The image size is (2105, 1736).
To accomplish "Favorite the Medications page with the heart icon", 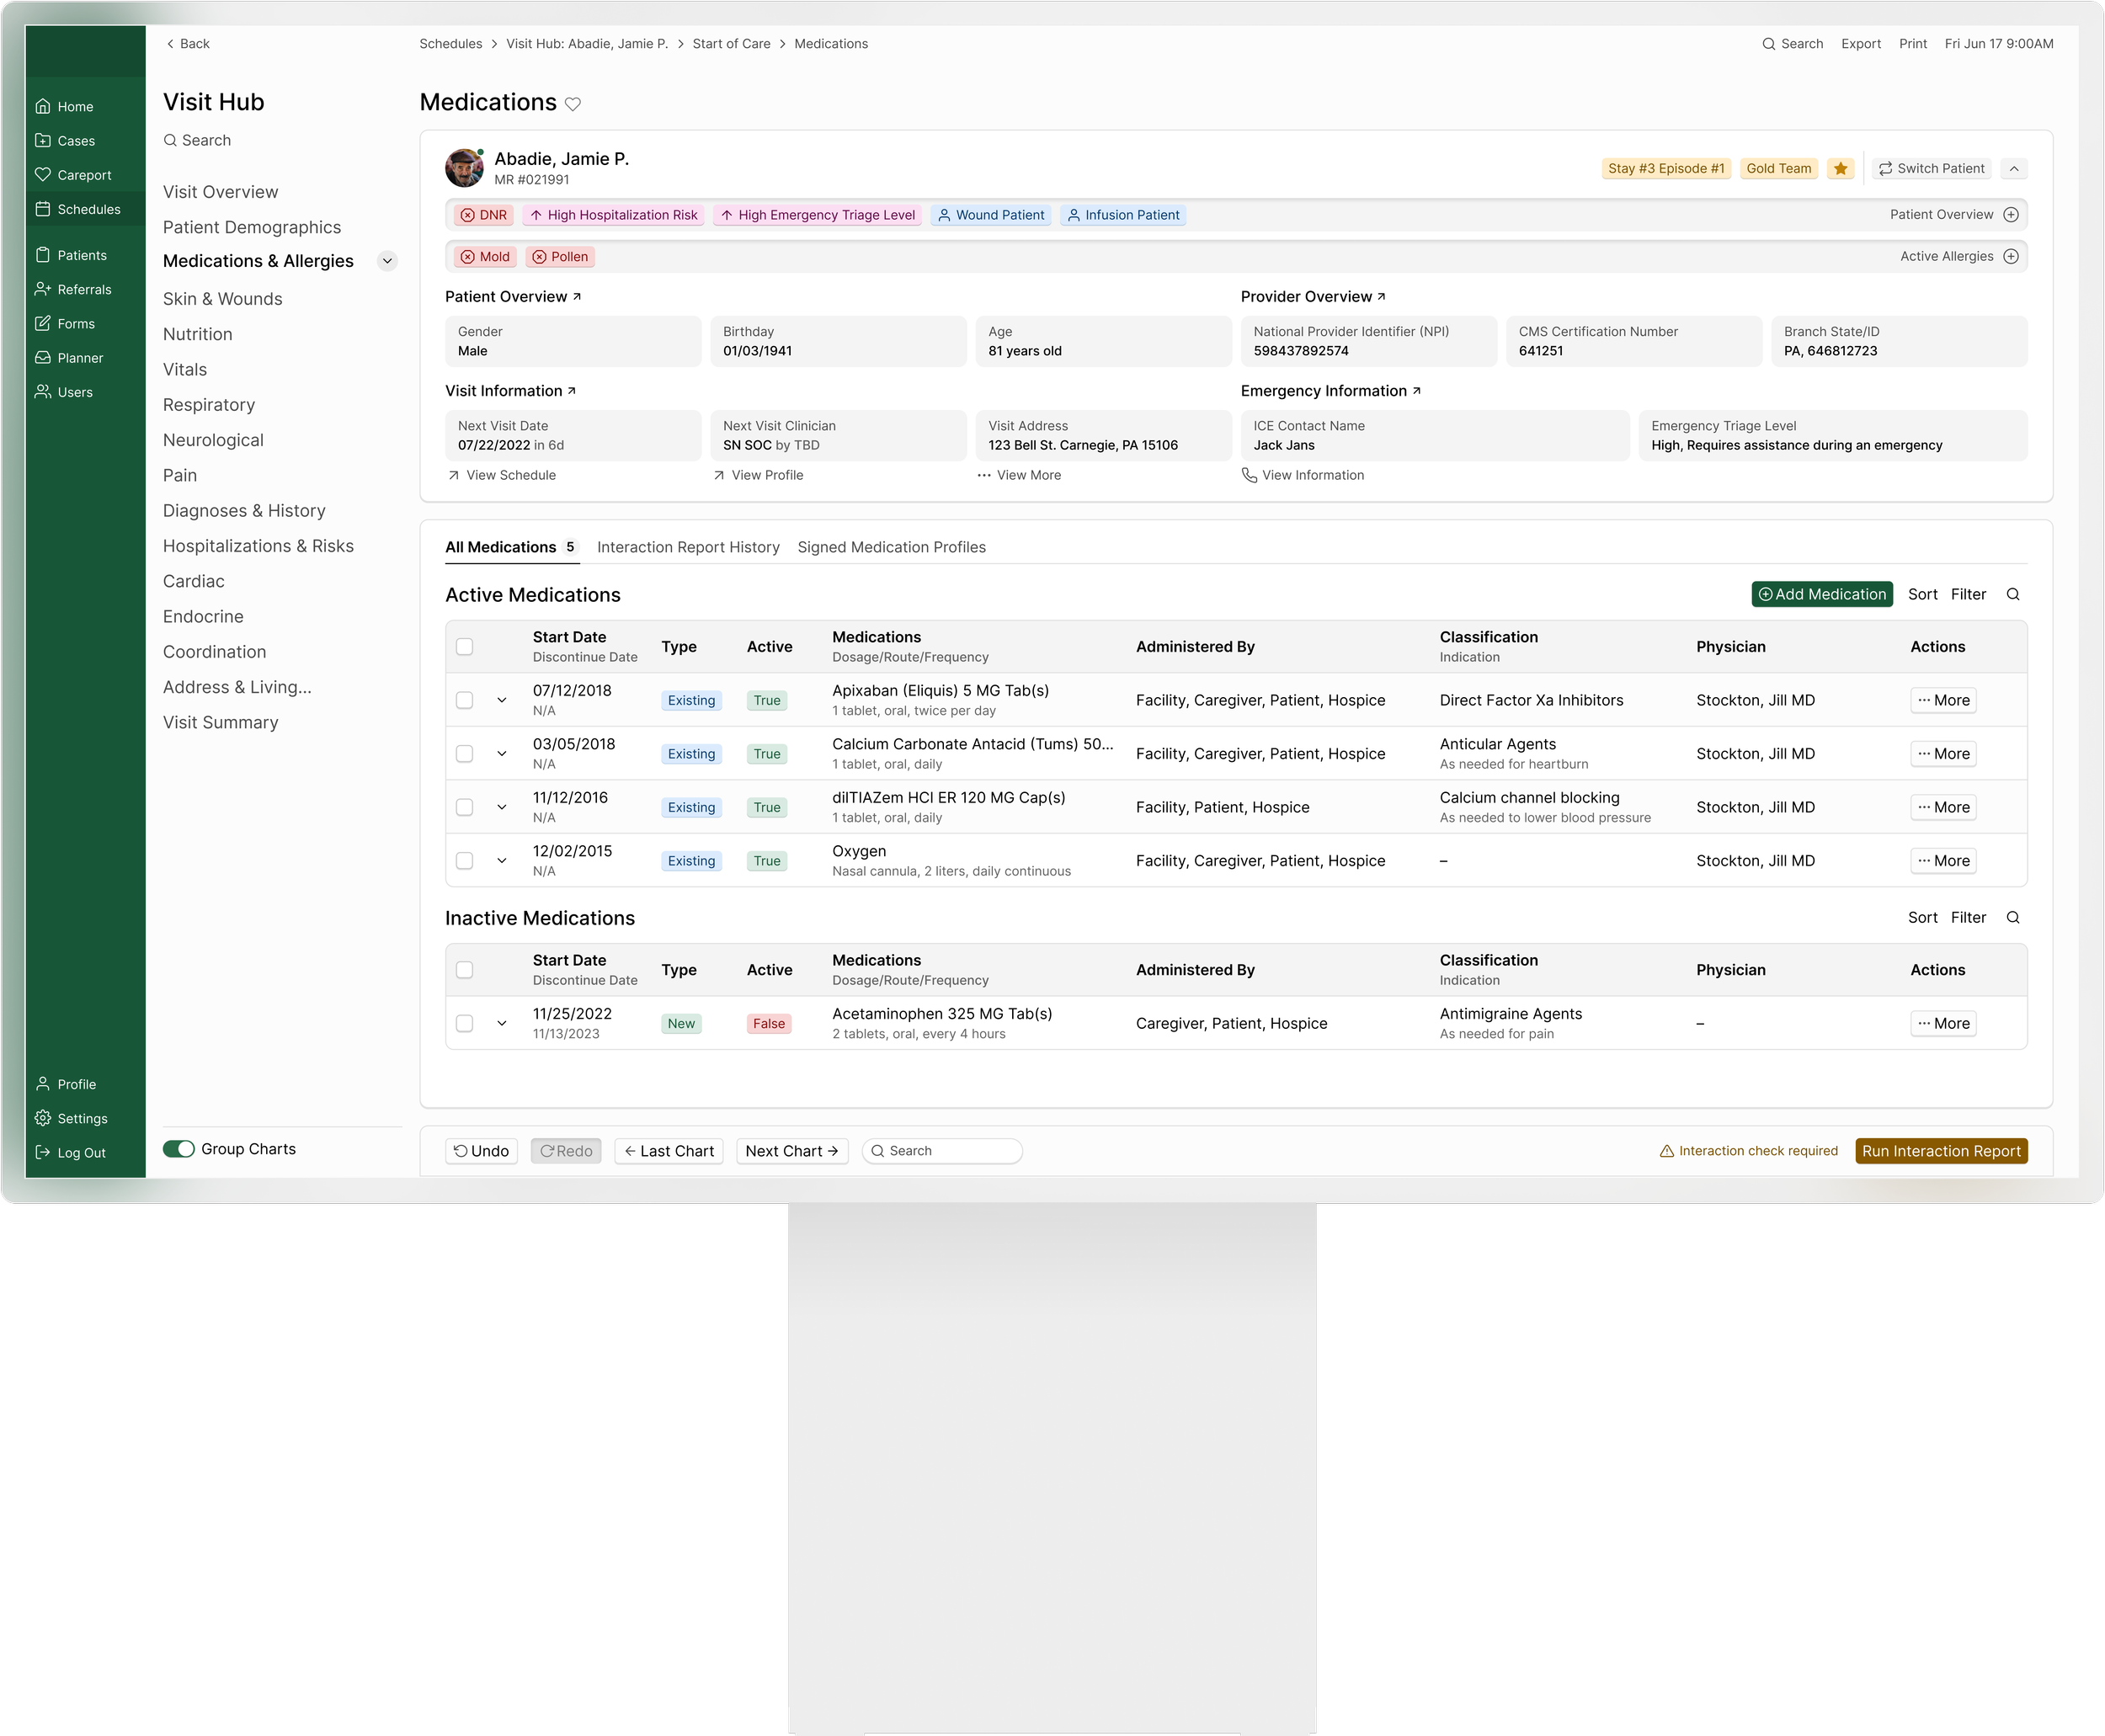I will coord(573,104).
